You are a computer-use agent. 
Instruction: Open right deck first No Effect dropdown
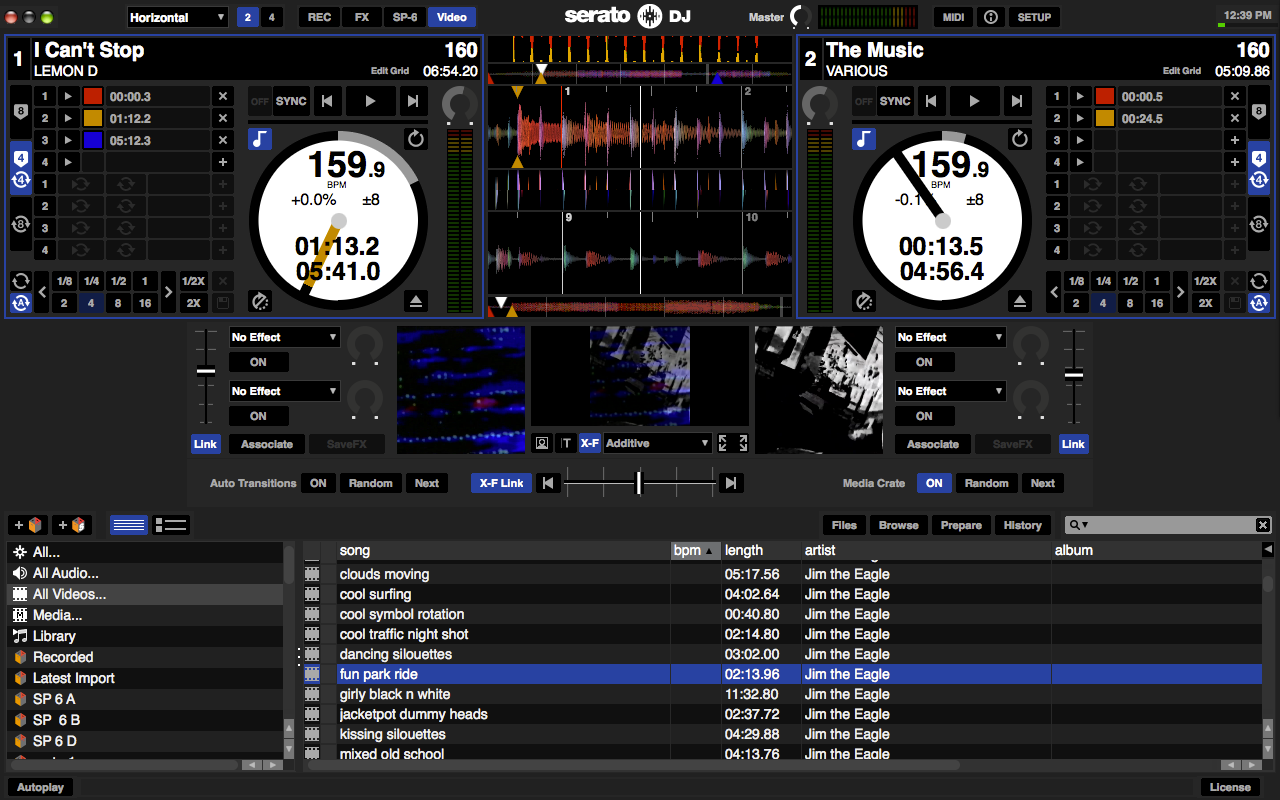click(x=951, y=337)
